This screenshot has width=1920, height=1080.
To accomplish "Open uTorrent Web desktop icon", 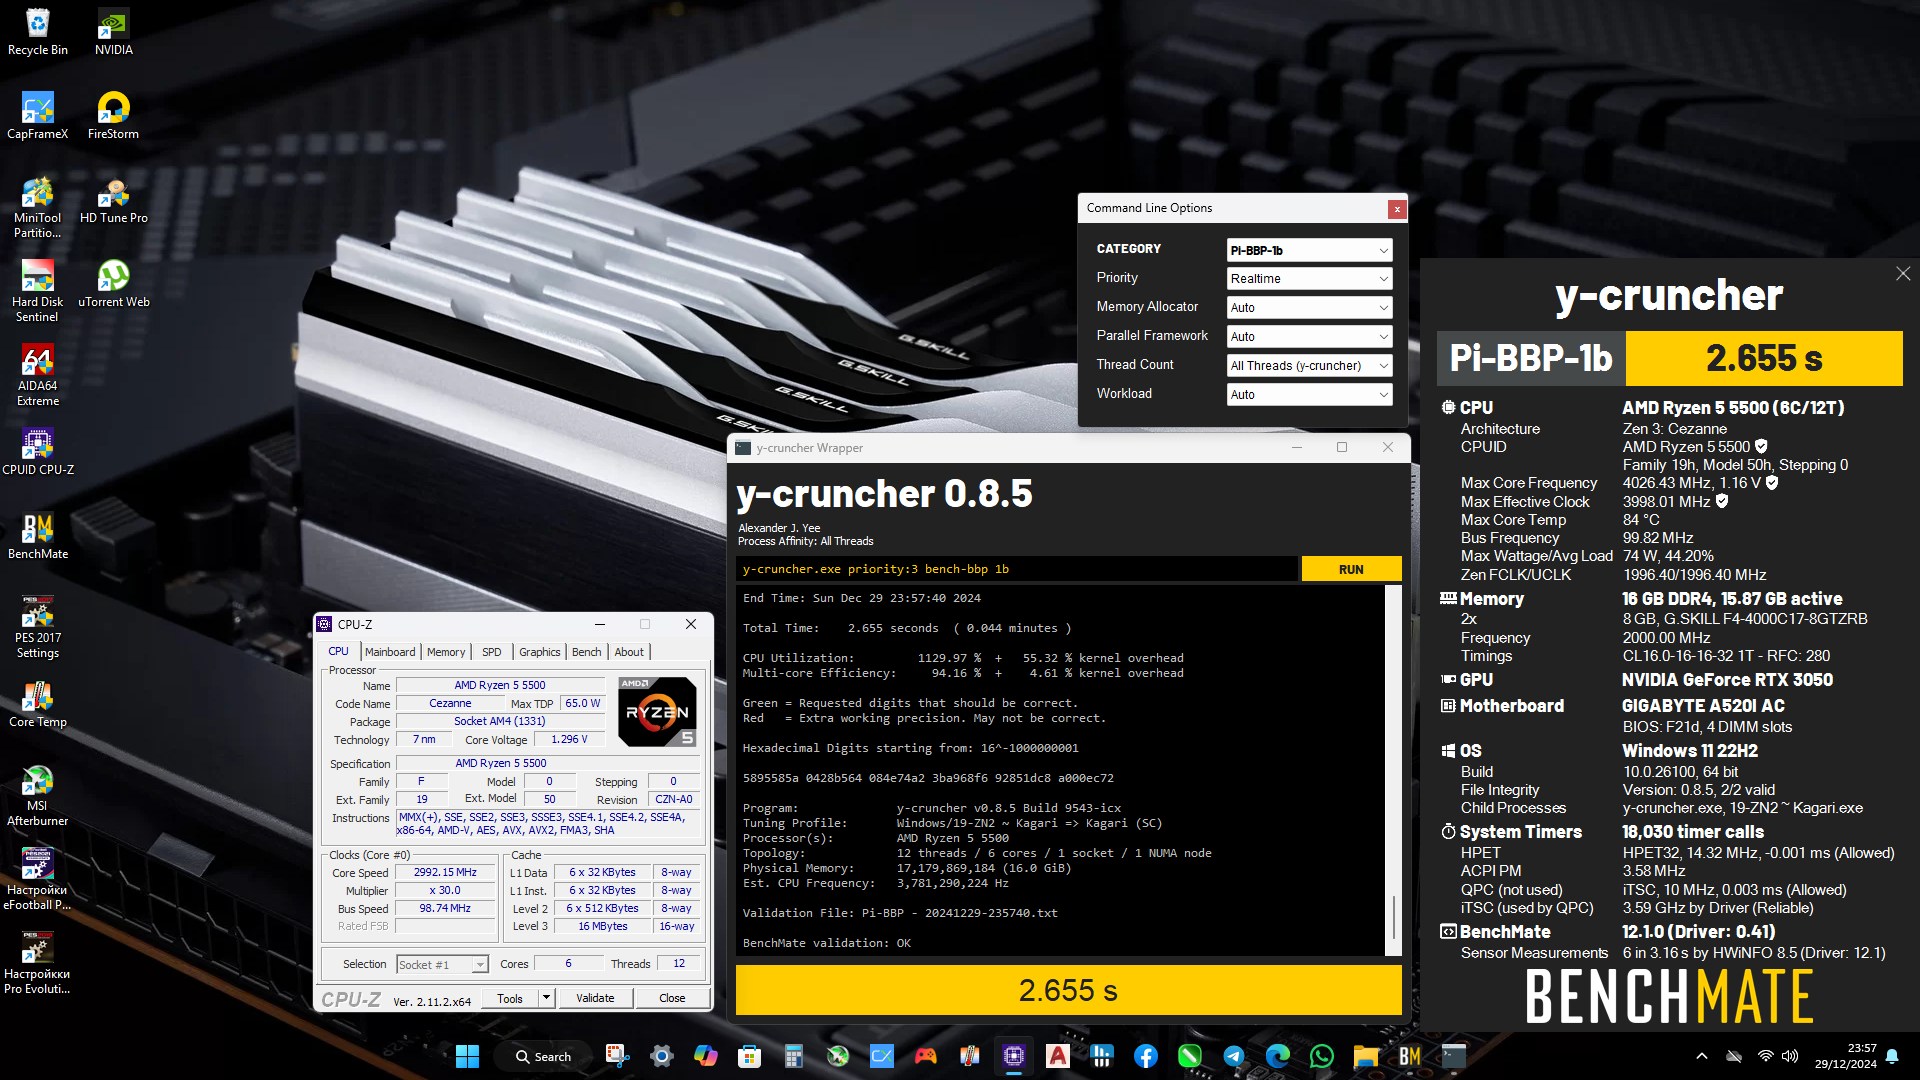I will [113, 284].
